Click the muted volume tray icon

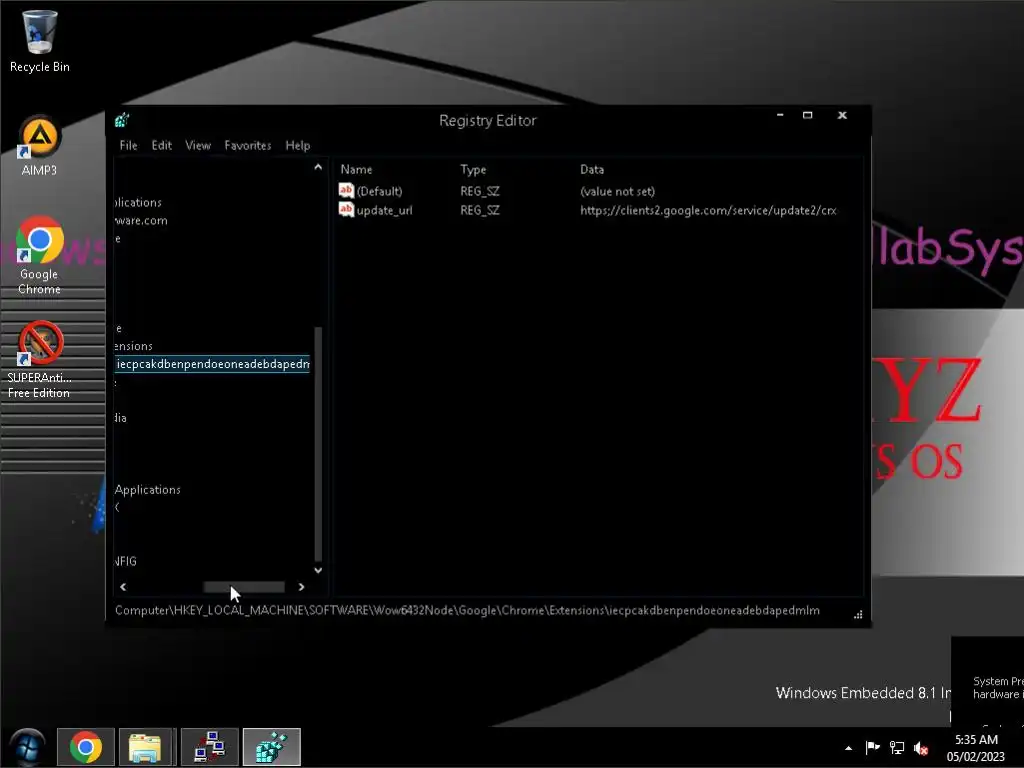(921, 748)
